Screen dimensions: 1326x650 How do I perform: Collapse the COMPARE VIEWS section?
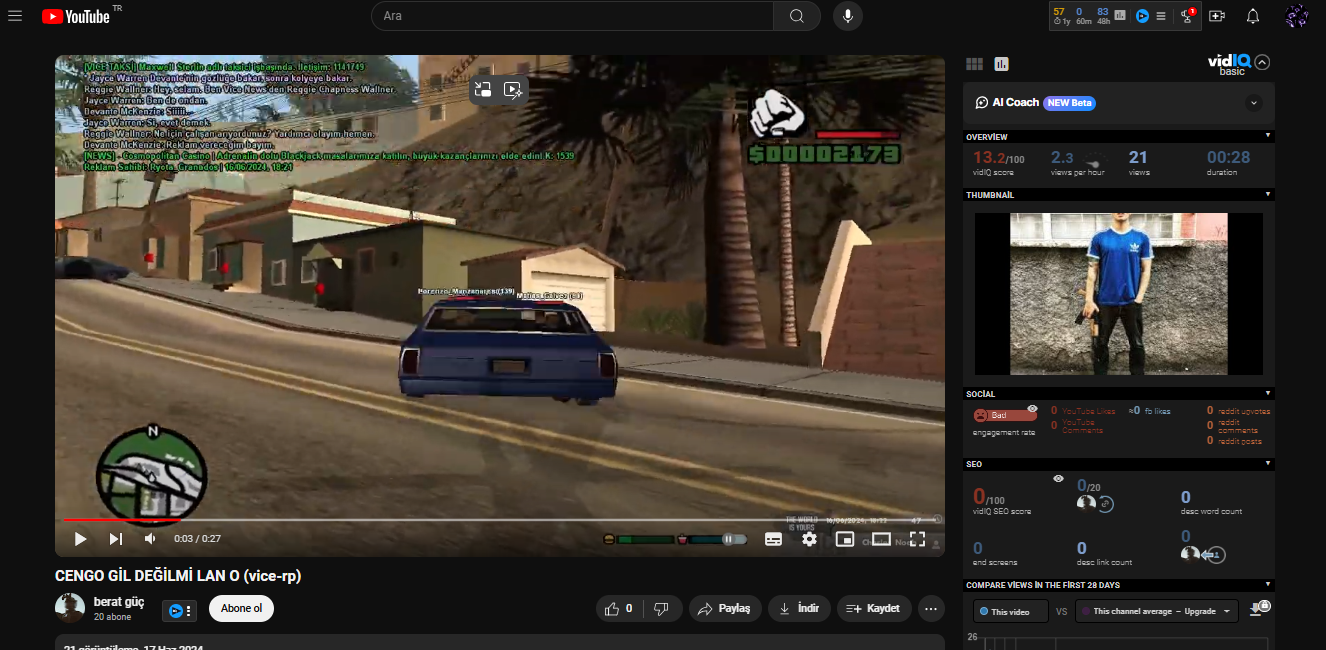point(1268,585)
